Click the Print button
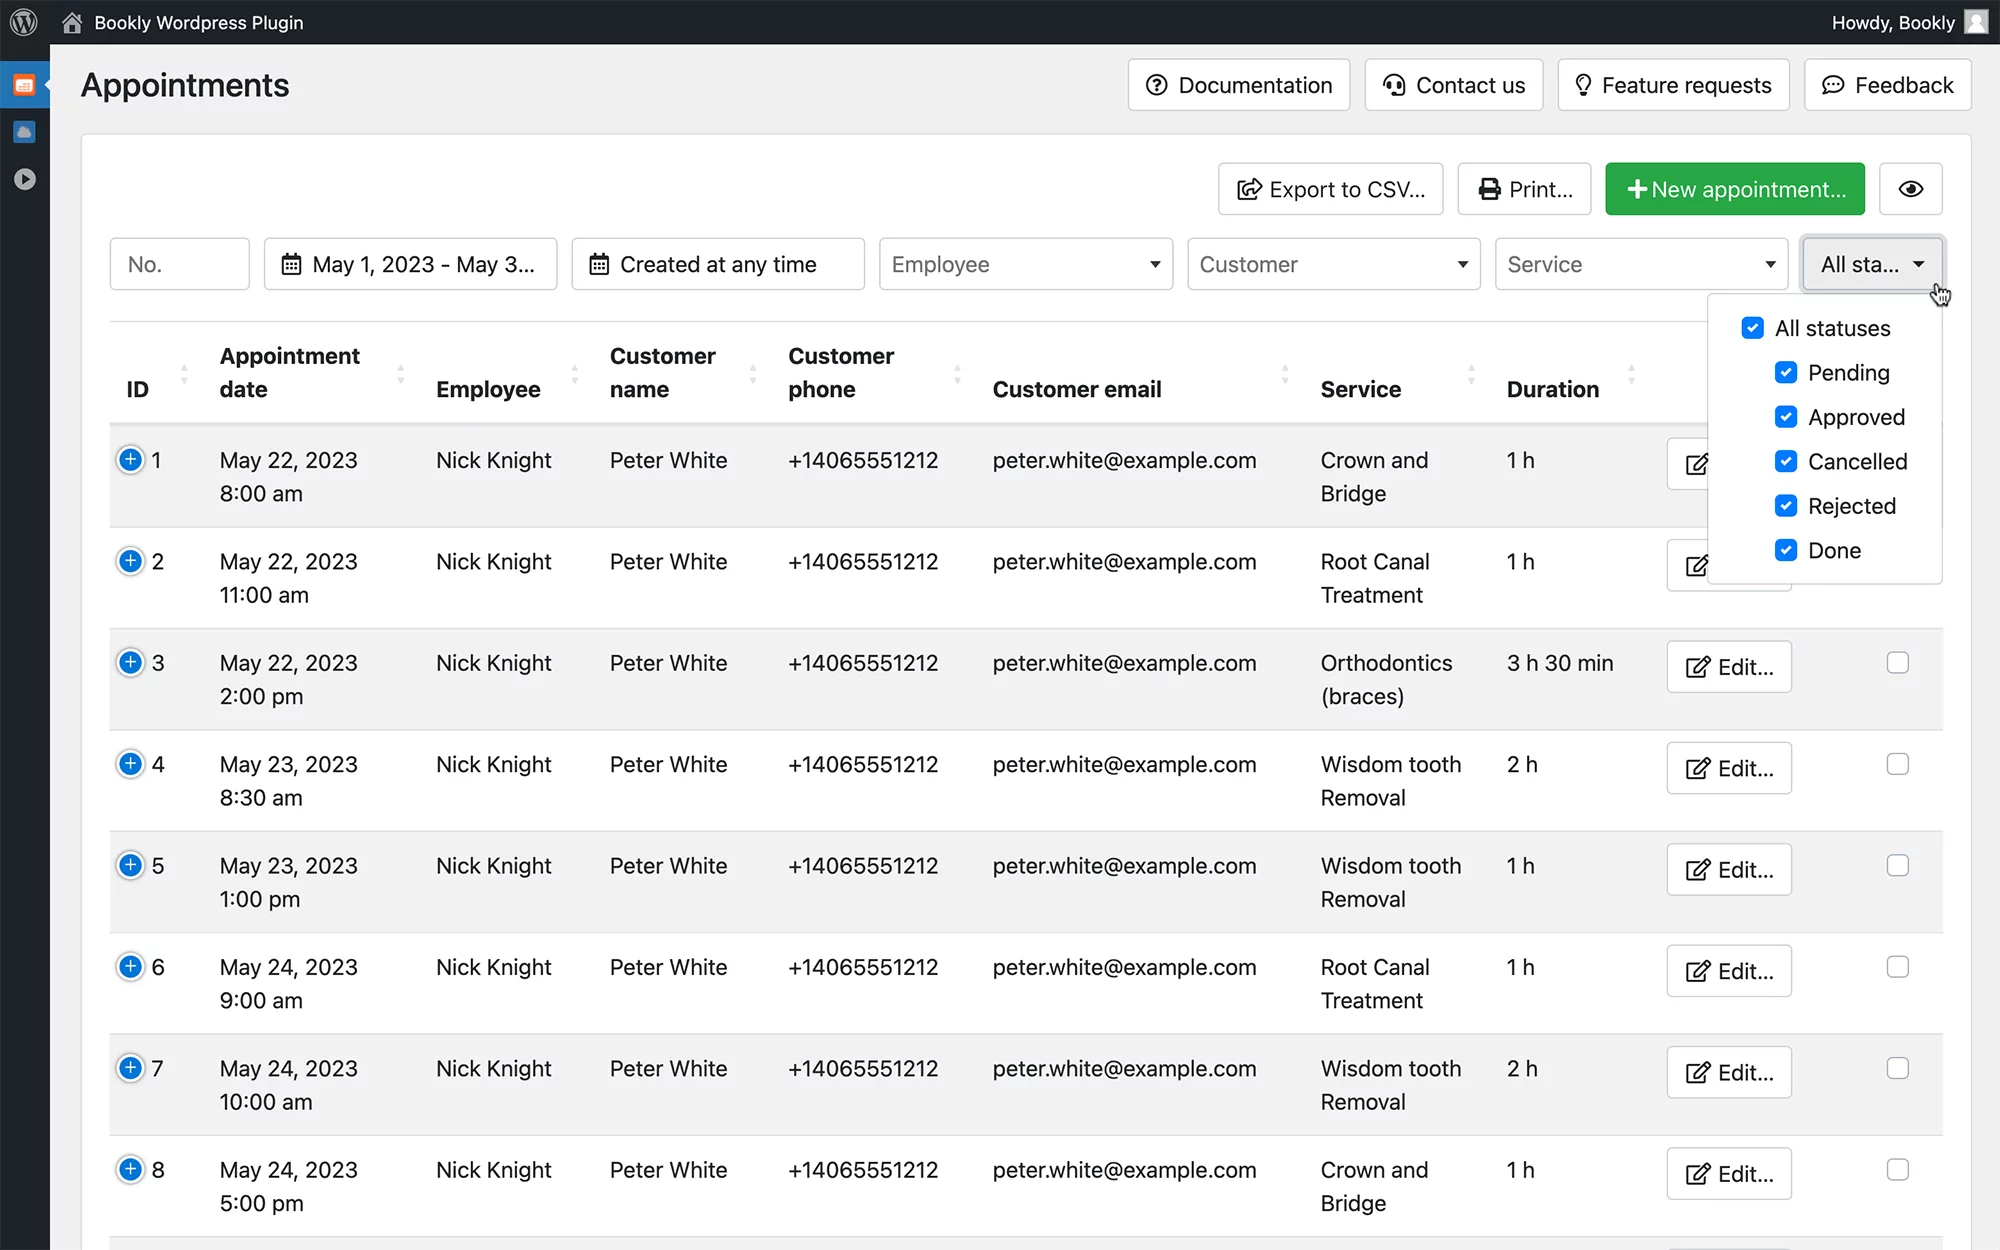The width and height of the screenshot is (2000, 1250). (1524, 189)
